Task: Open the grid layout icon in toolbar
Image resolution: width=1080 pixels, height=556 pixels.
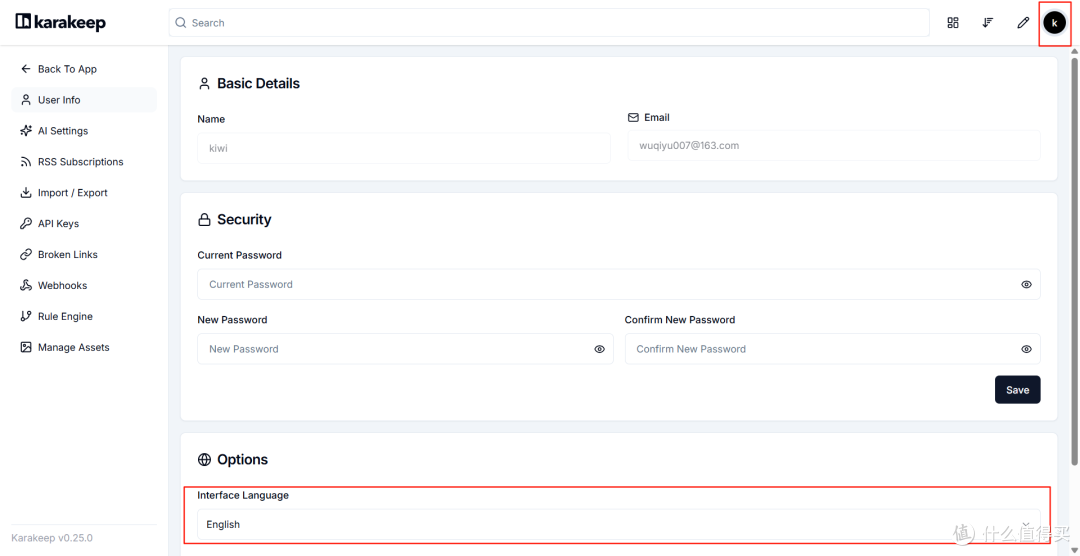Action: tap(953, 22)
